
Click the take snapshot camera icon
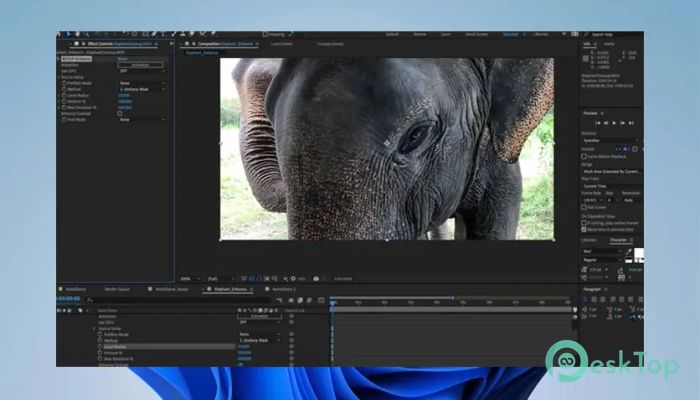click(316, 279)
